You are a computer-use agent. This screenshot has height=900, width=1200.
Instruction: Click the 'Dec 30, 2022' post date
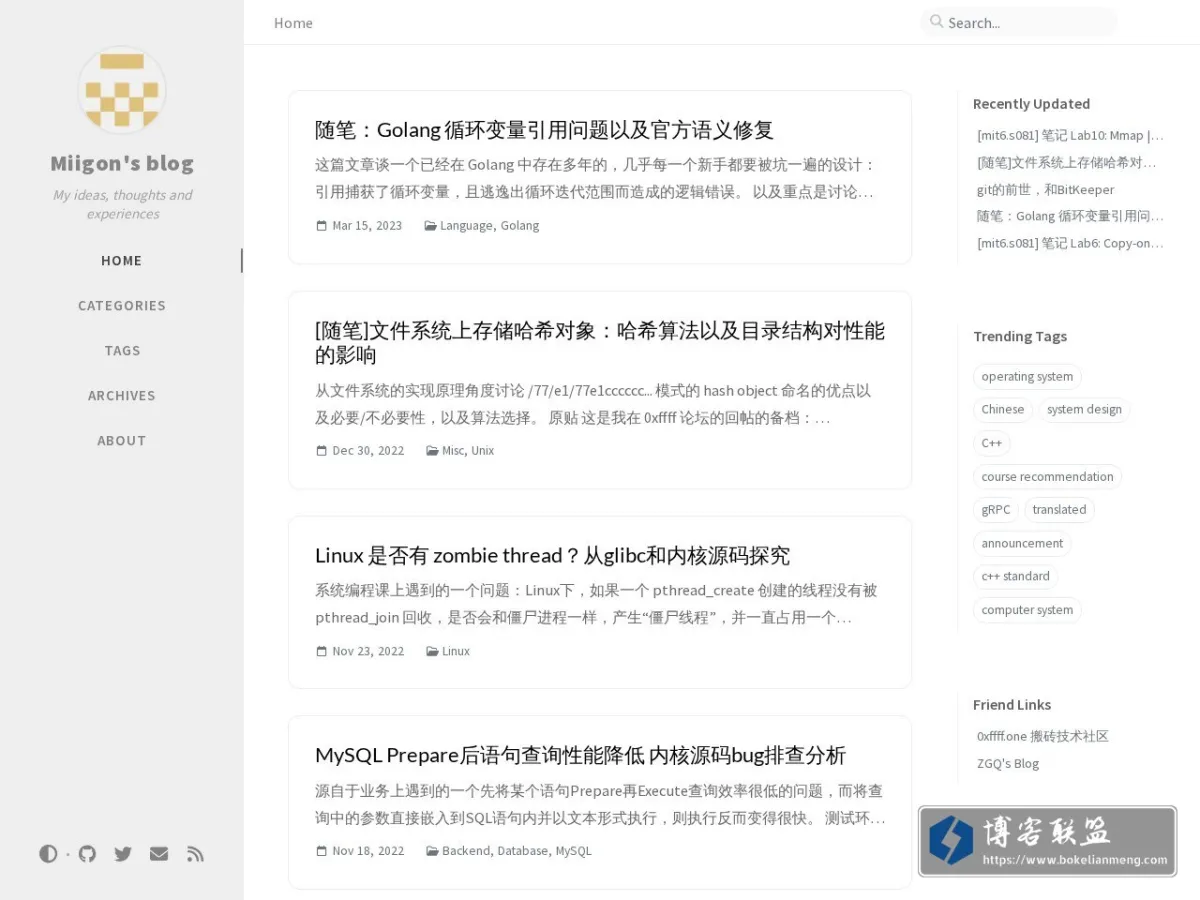[368, 451]
